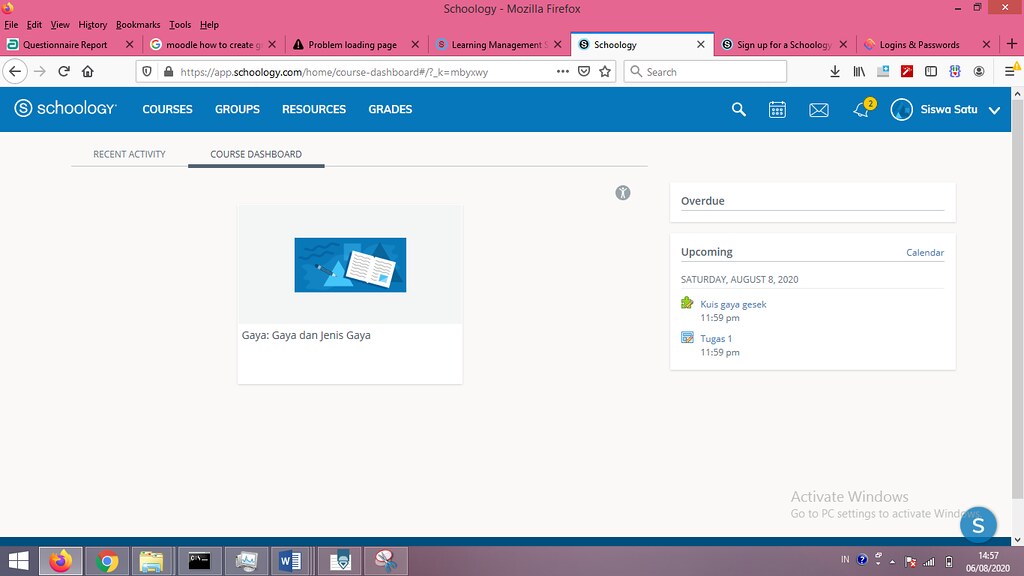Open the notifications bell icon
The image size is (1024, 576).
(x=862, y=109)
